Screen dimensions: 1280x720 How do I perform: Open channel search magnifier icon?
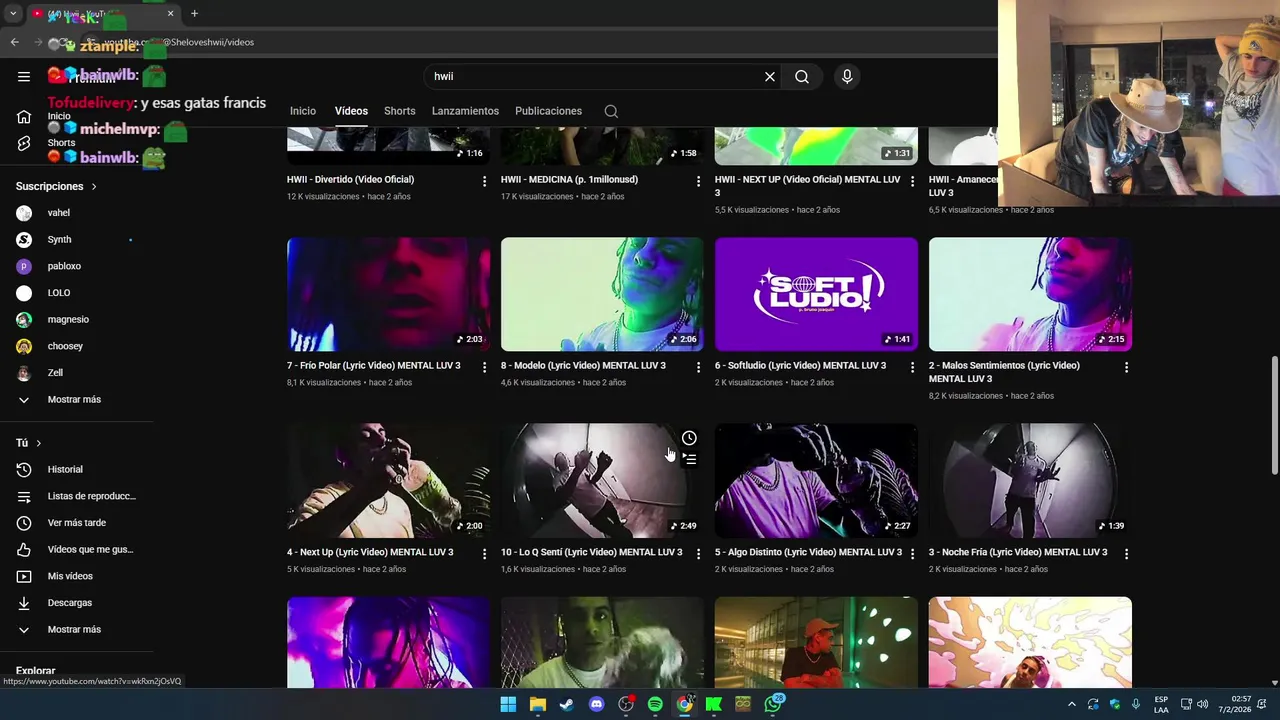click(611, 111)
